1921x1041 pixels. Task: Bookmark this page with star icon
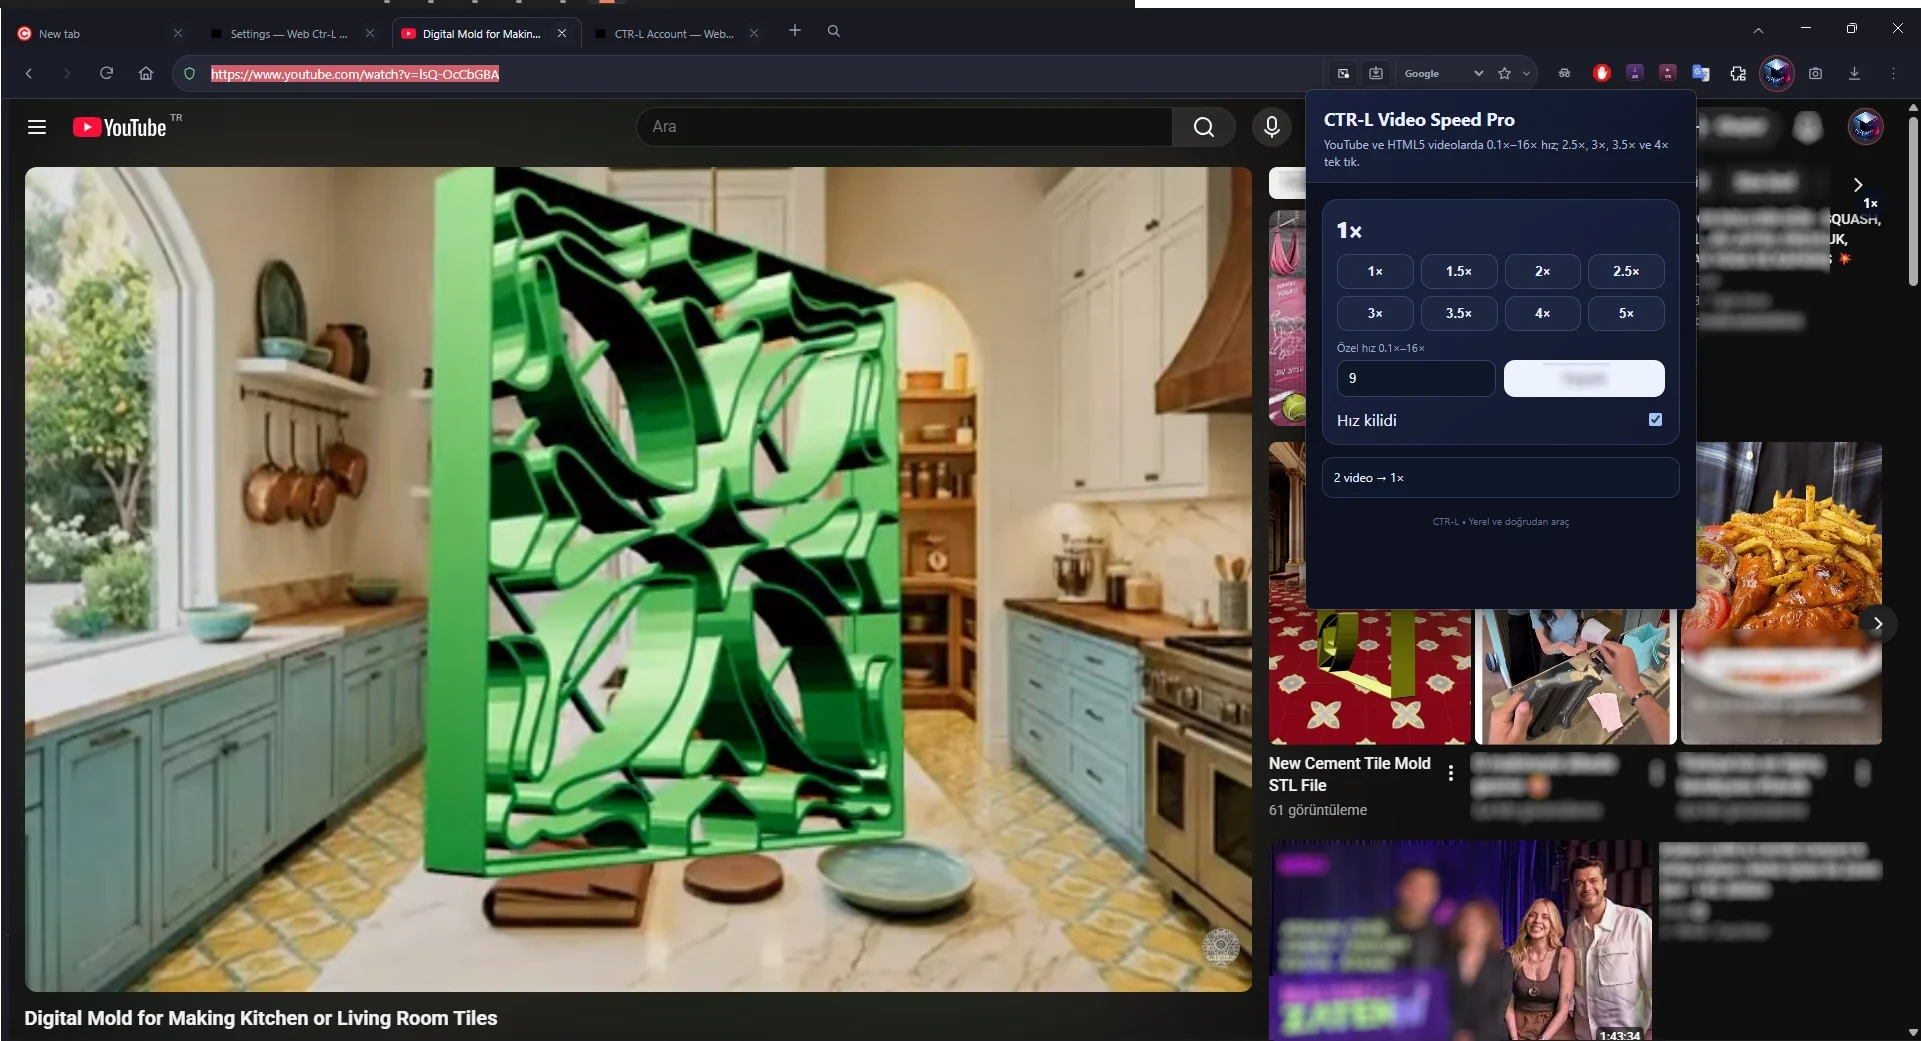(1504, 73)
